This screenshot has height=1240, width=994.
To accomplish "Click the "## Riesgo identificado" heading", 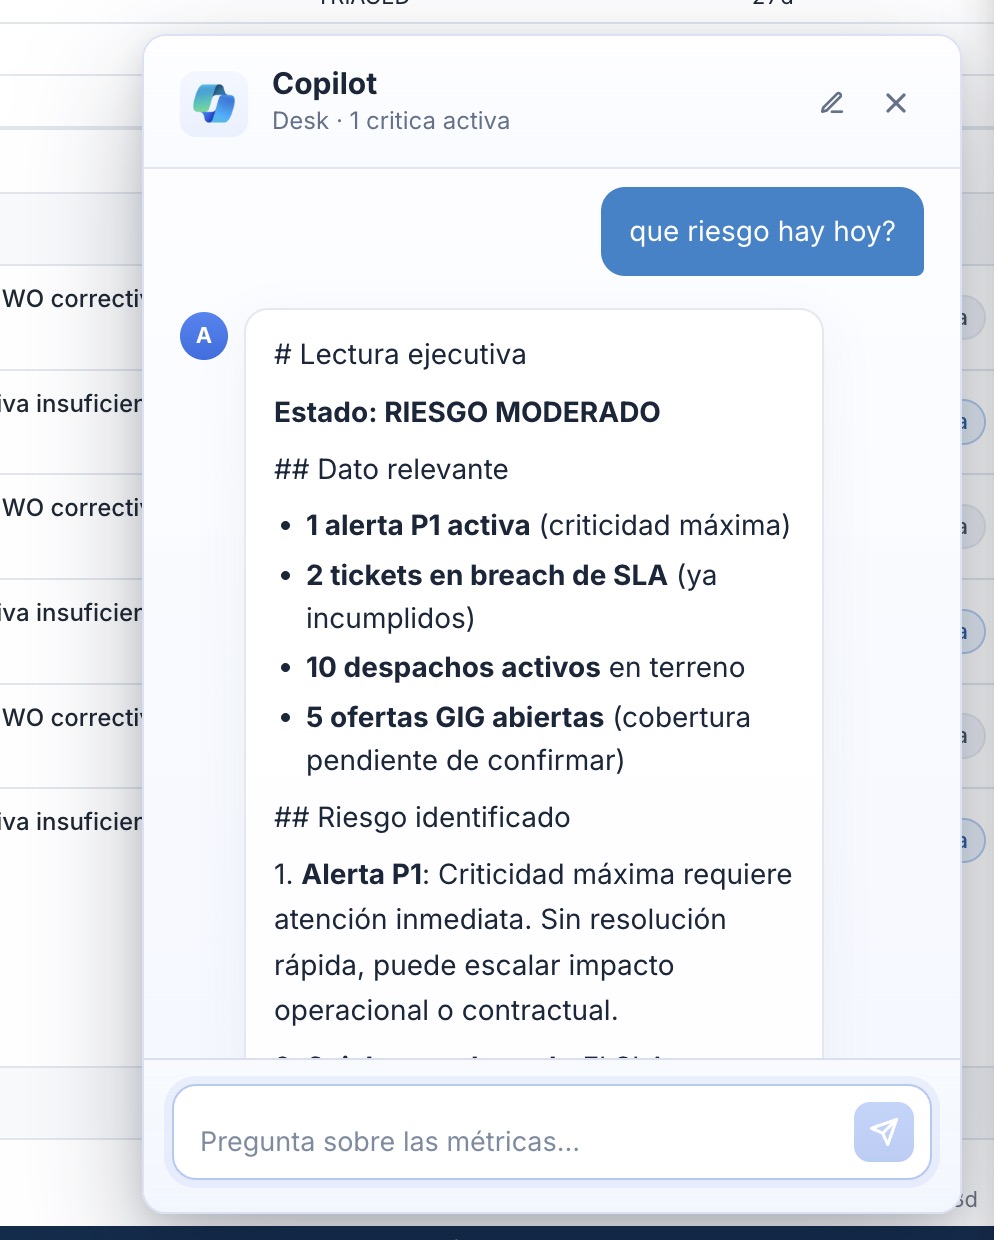I will [422, 817].
